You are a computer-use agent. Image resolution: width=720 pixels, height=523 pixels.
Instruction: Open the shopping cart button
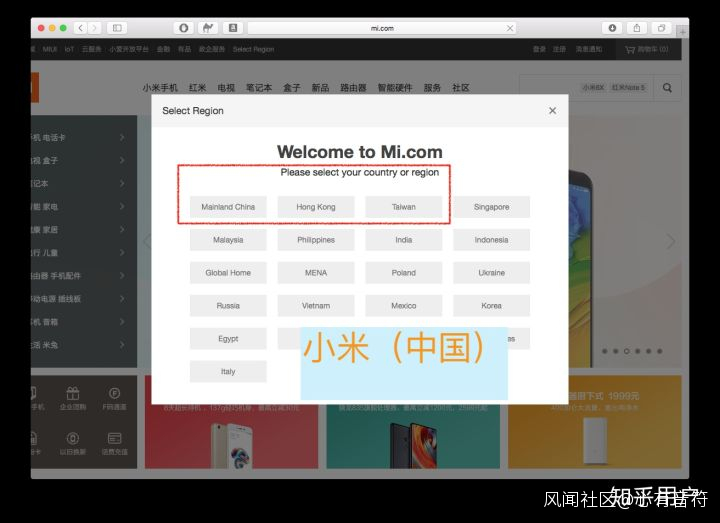pos(647,49)
